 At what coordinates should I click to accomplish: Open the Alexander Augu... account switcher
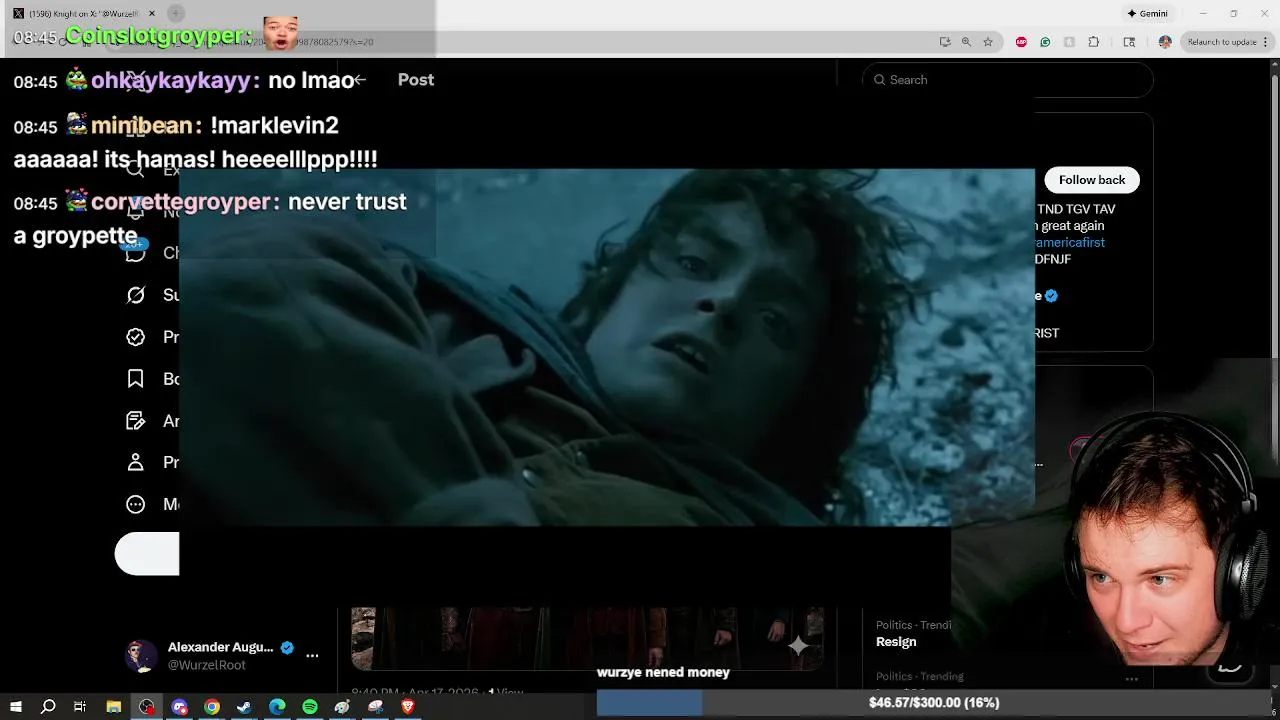click(220, 656)
